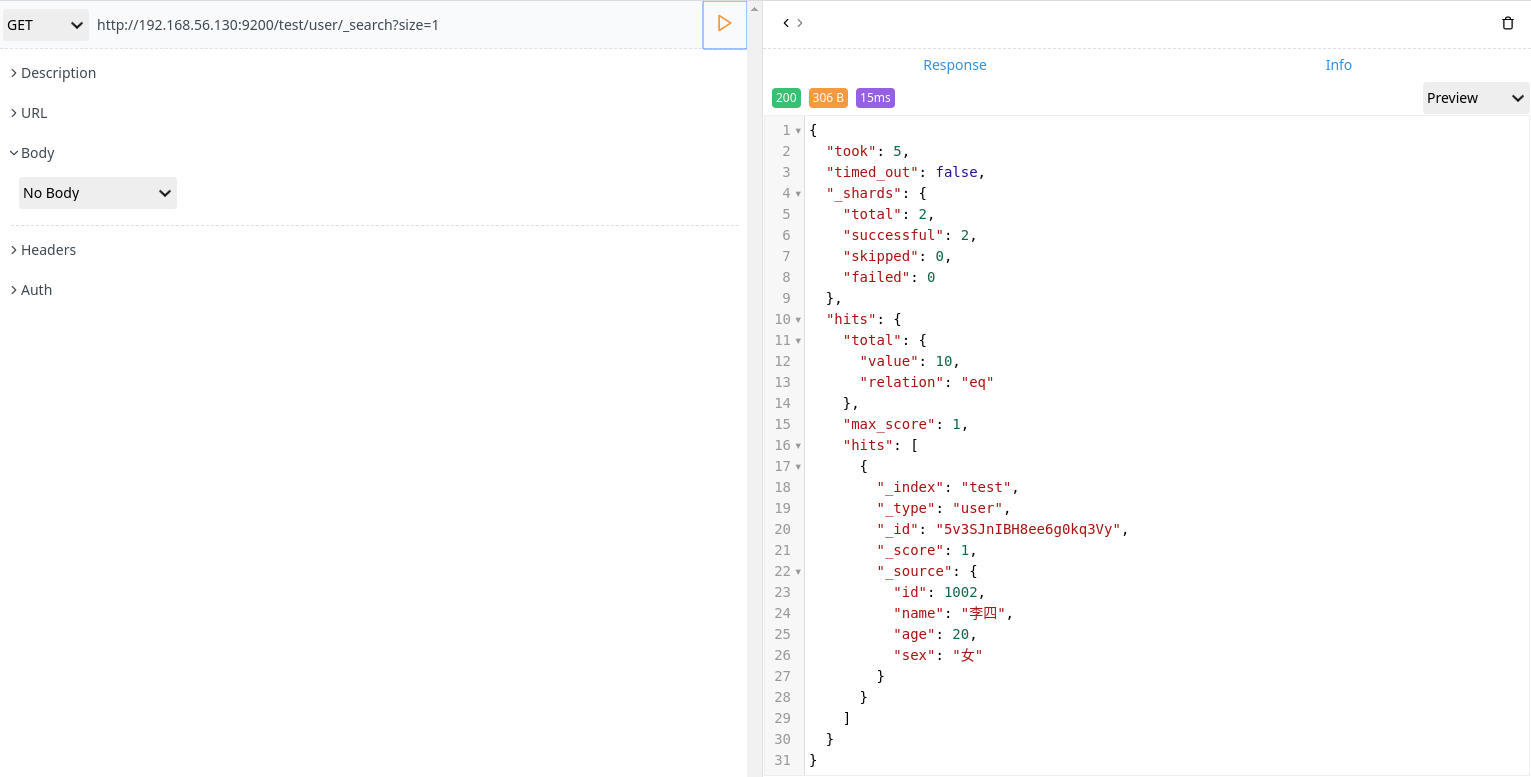1531x777 pixels.
Task: Navigate back using the left chevron icon
Action: 784,22
